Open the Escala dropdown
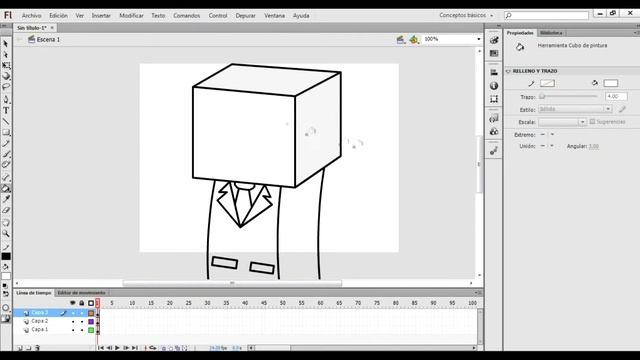The image size is (640, 360). pyautogui.click(x=562, y=122)
